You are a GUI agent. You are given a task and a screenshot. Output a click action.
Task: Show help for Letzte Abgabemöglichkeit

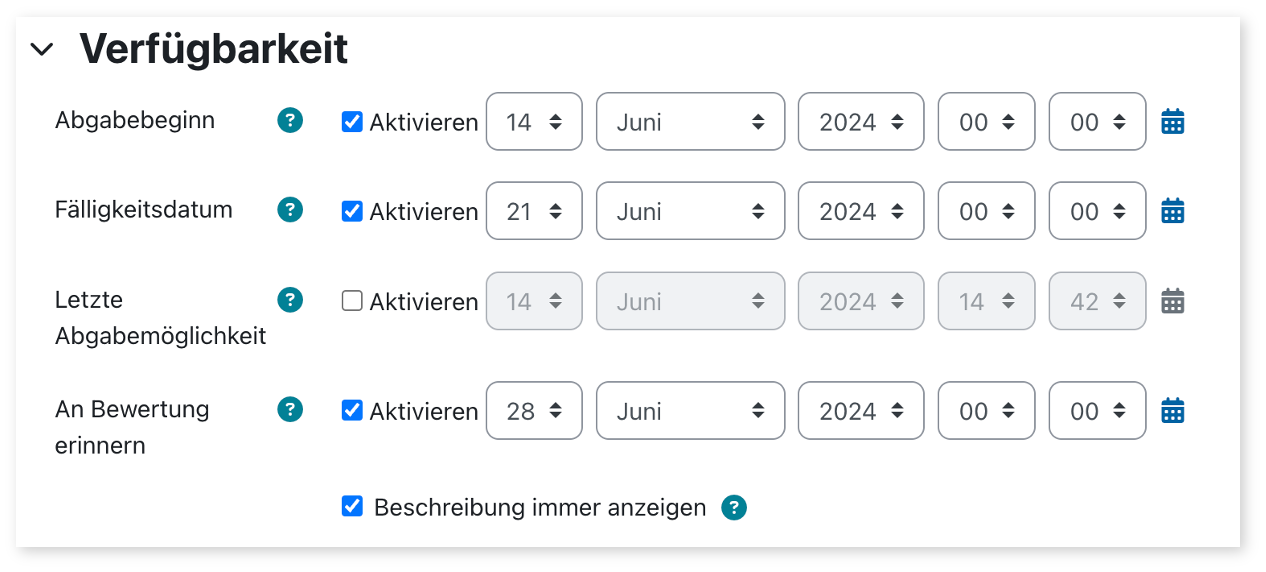[290, 299]
